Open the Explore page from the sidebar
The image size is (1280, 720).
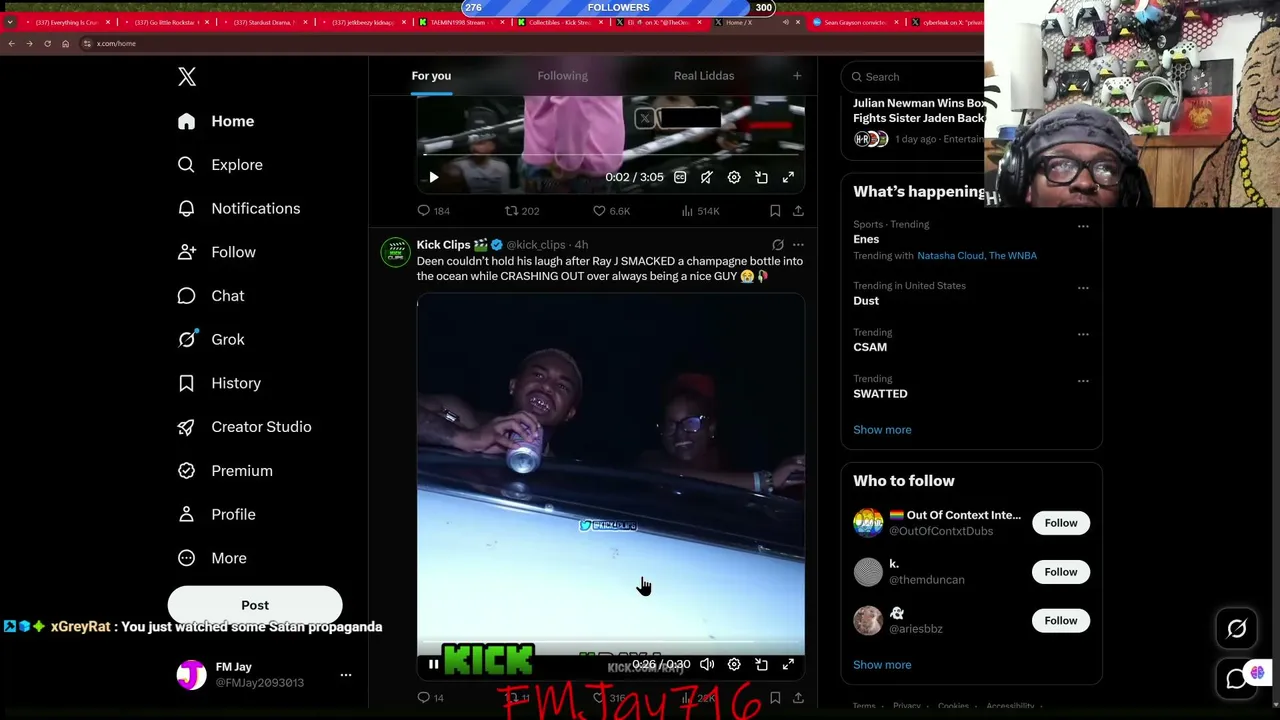220,165
